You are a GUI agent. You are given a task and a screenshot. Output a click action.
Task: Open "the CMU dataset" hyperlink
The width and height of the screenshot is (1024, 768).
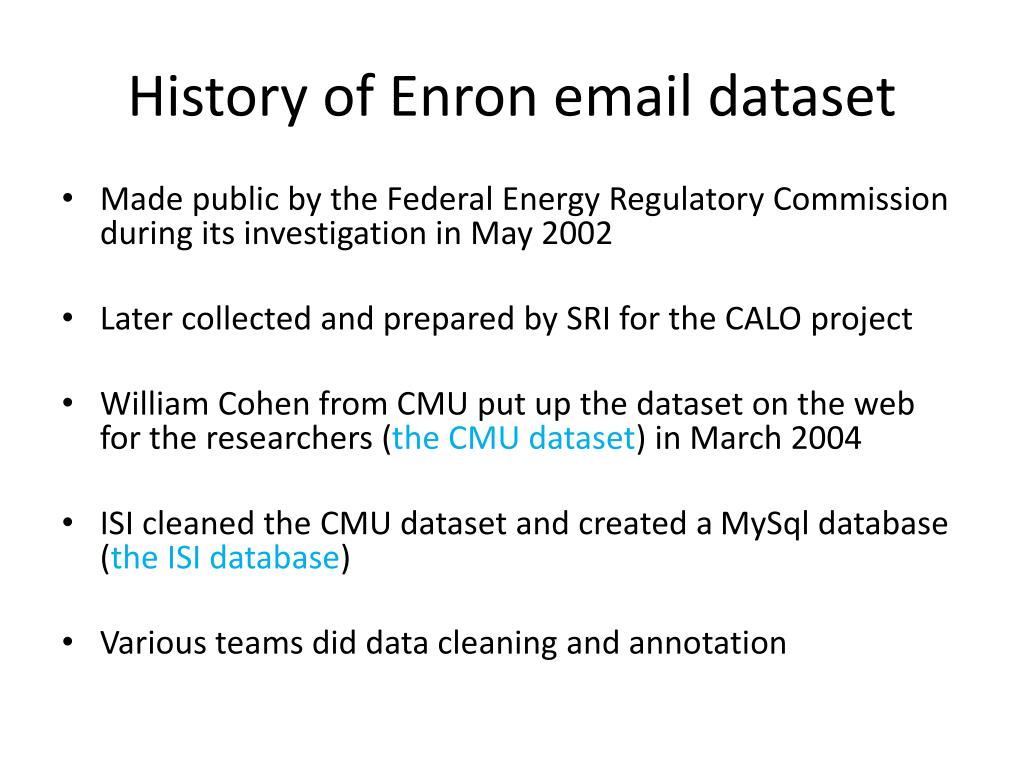coord(513,438)
